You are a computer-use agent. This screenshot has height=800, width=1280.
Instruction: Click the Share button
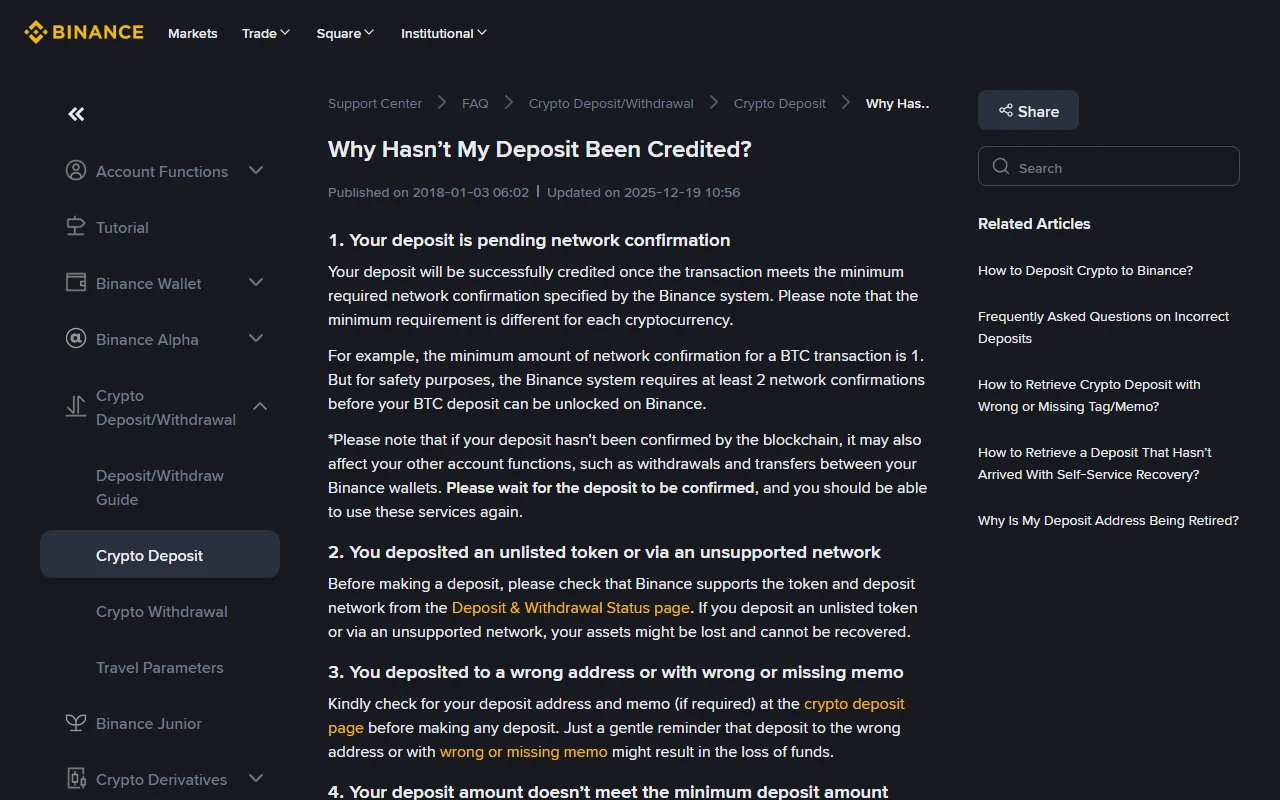pos(1028,110)
